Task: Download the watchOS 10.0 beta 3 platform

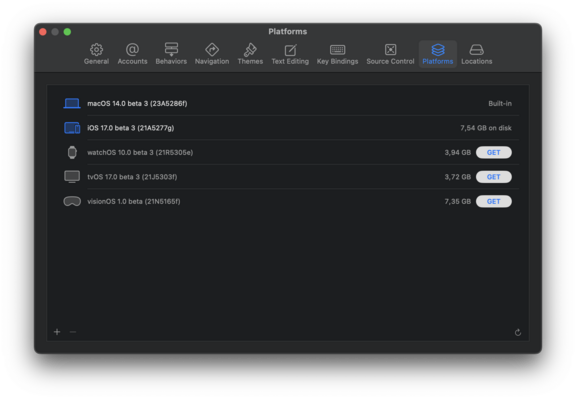Action: click(493, 152)
